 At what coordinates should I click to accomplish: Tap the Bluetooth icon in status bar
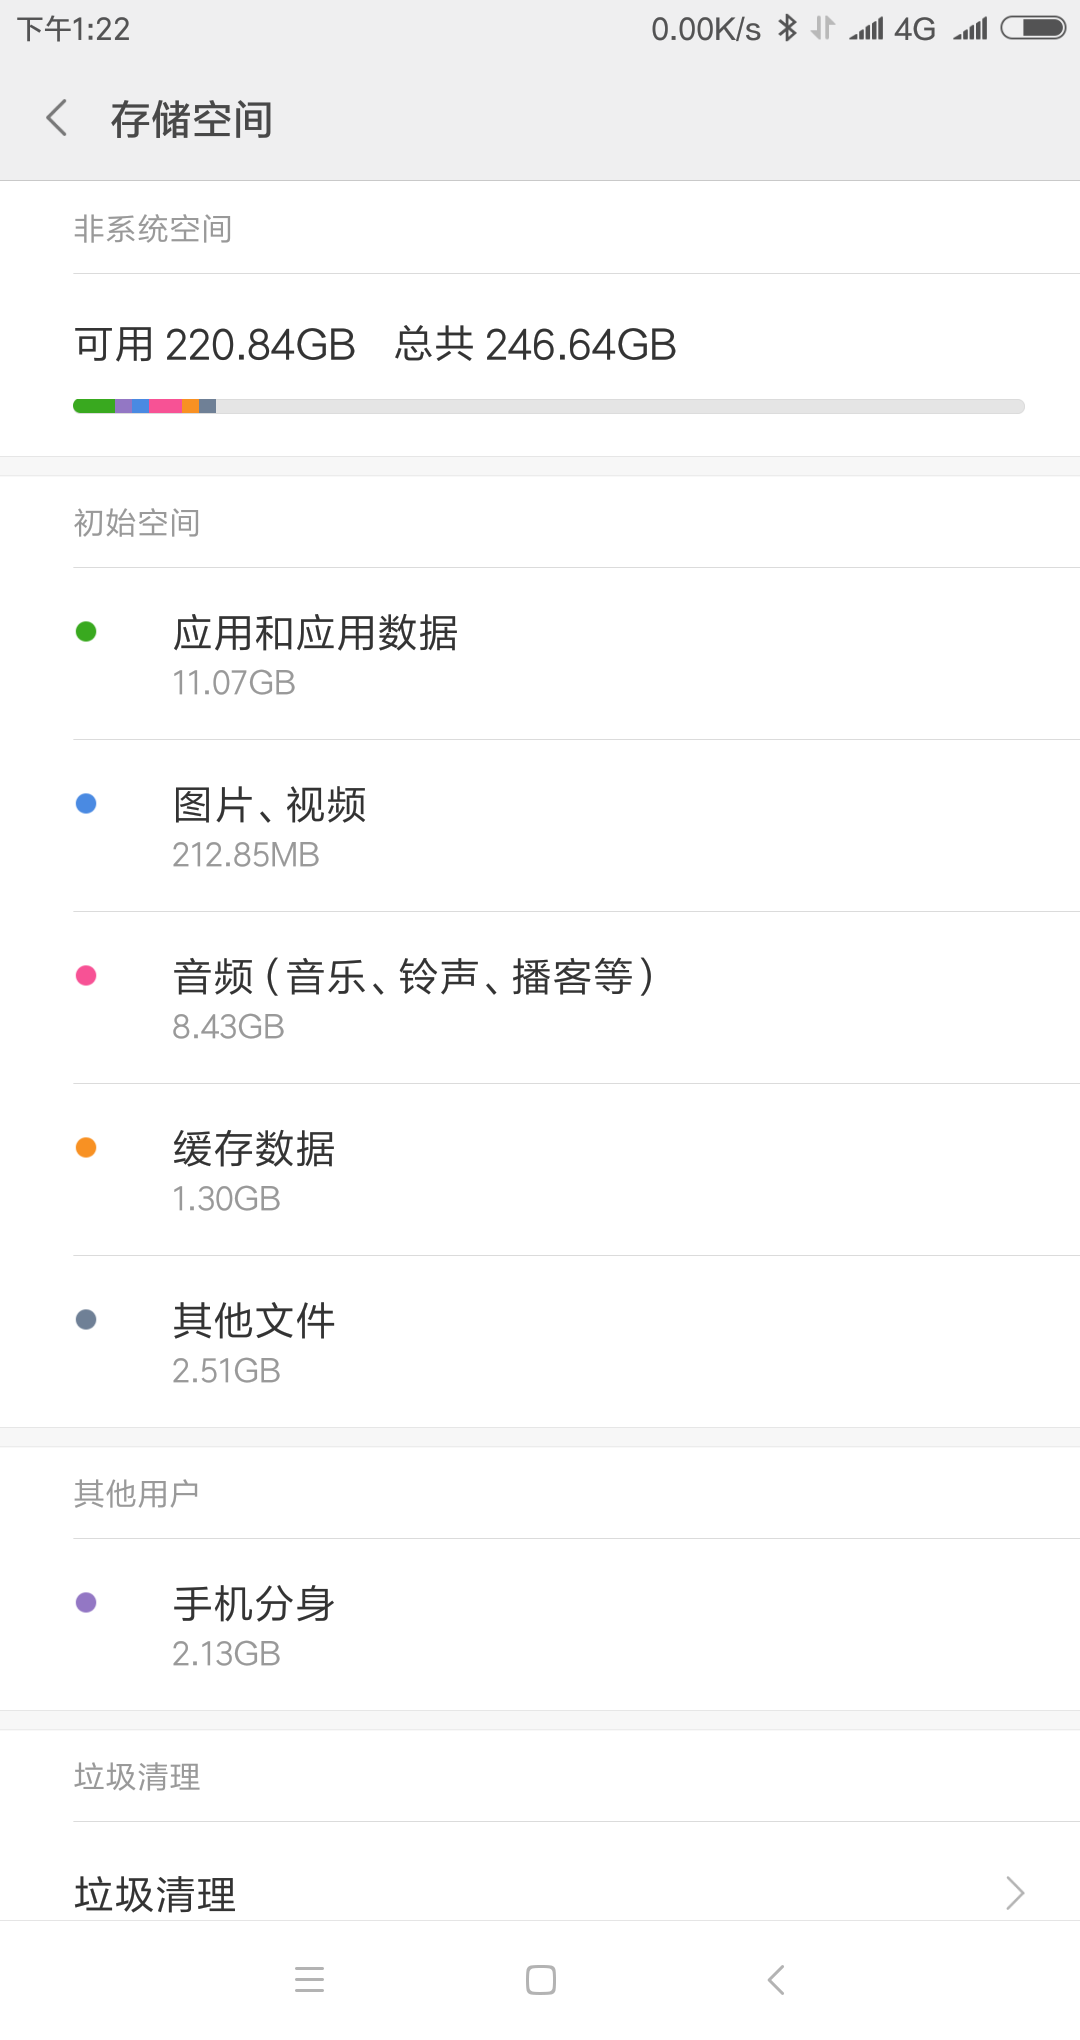point(788,28)
